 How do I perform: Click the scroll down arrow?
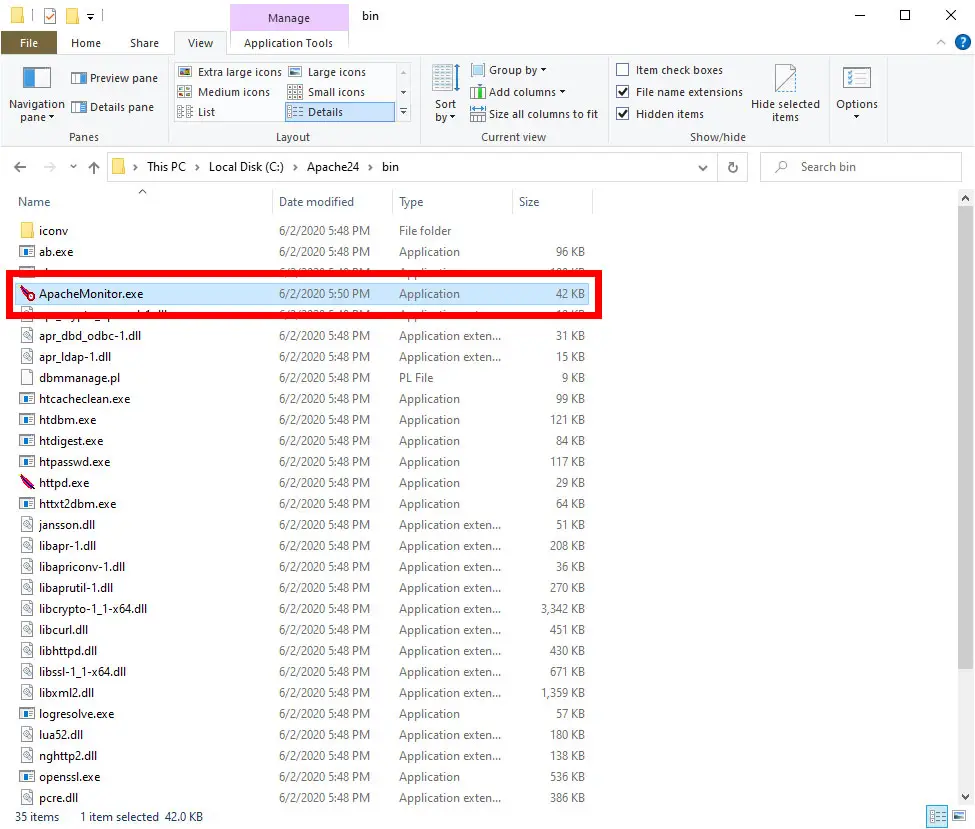pos(965,797)
